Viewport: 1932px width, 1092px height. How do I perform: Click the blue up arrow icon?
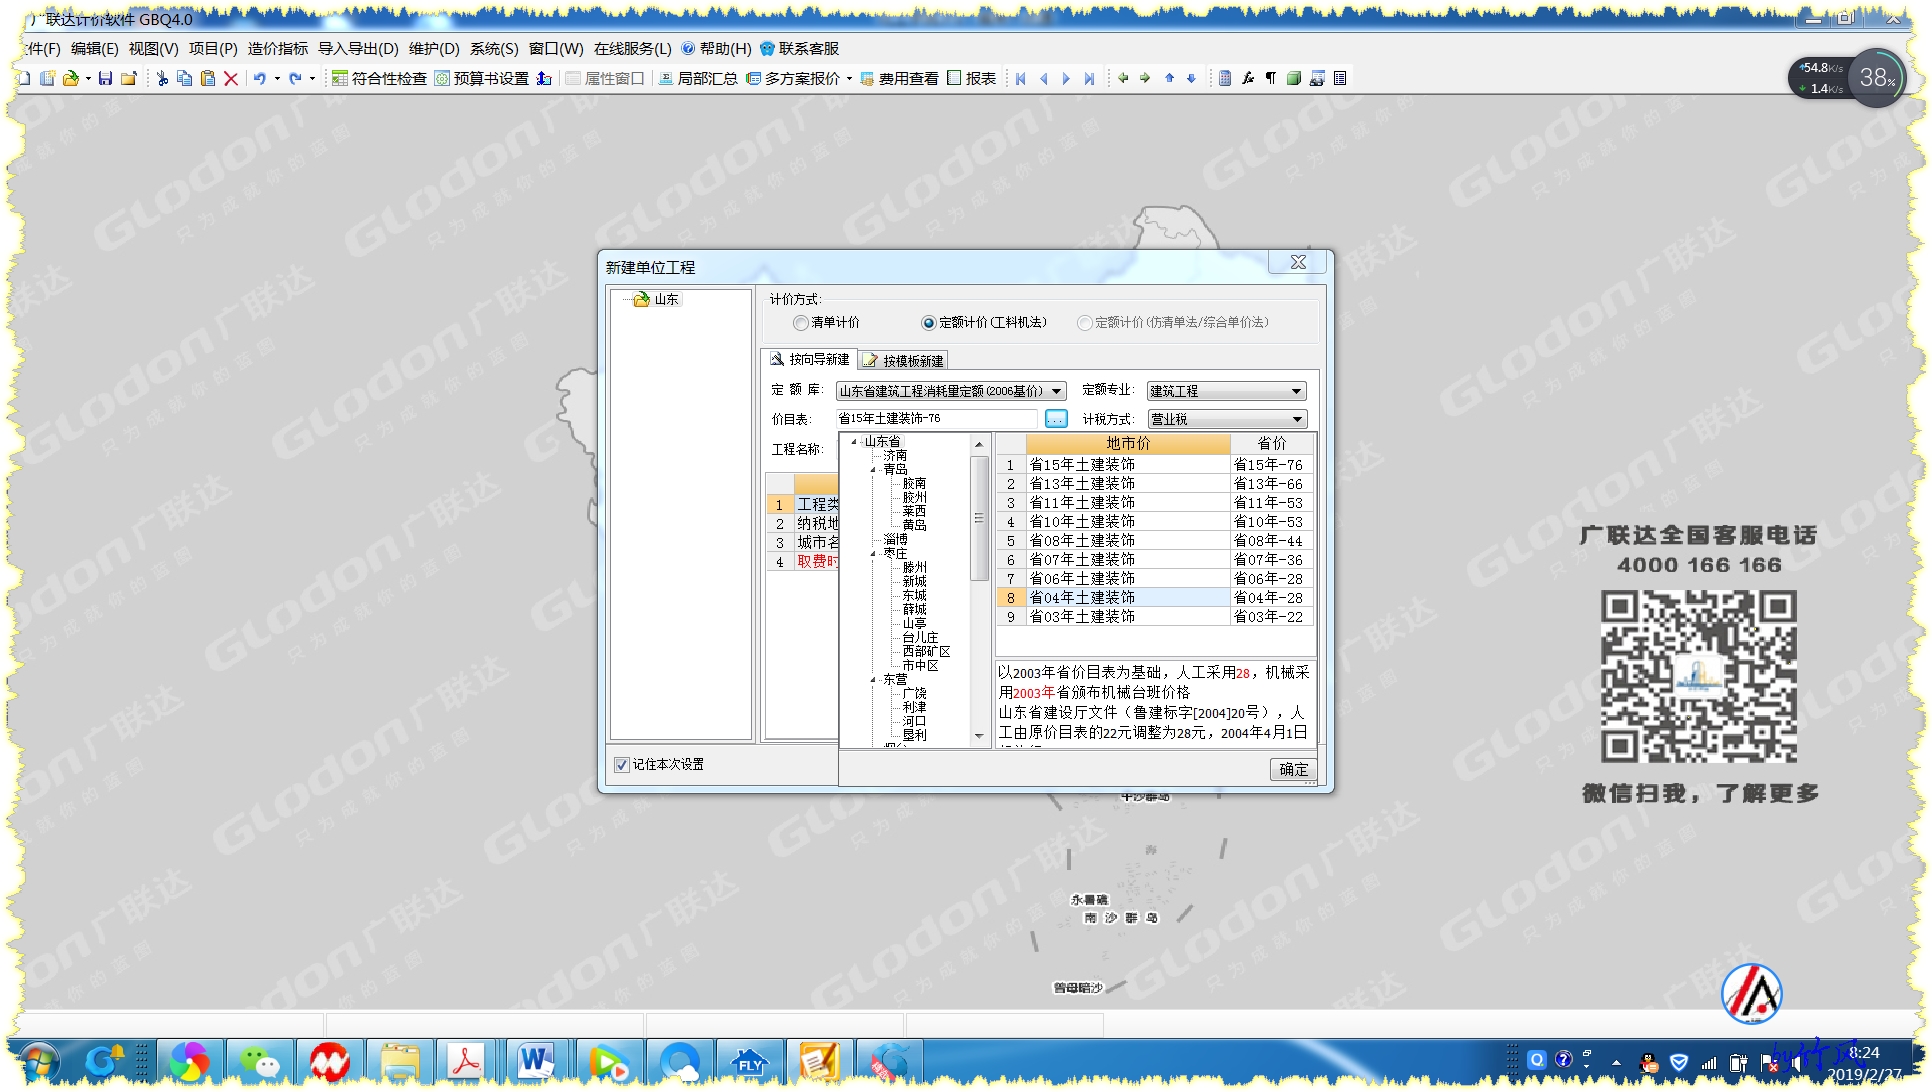point(1169,78)
